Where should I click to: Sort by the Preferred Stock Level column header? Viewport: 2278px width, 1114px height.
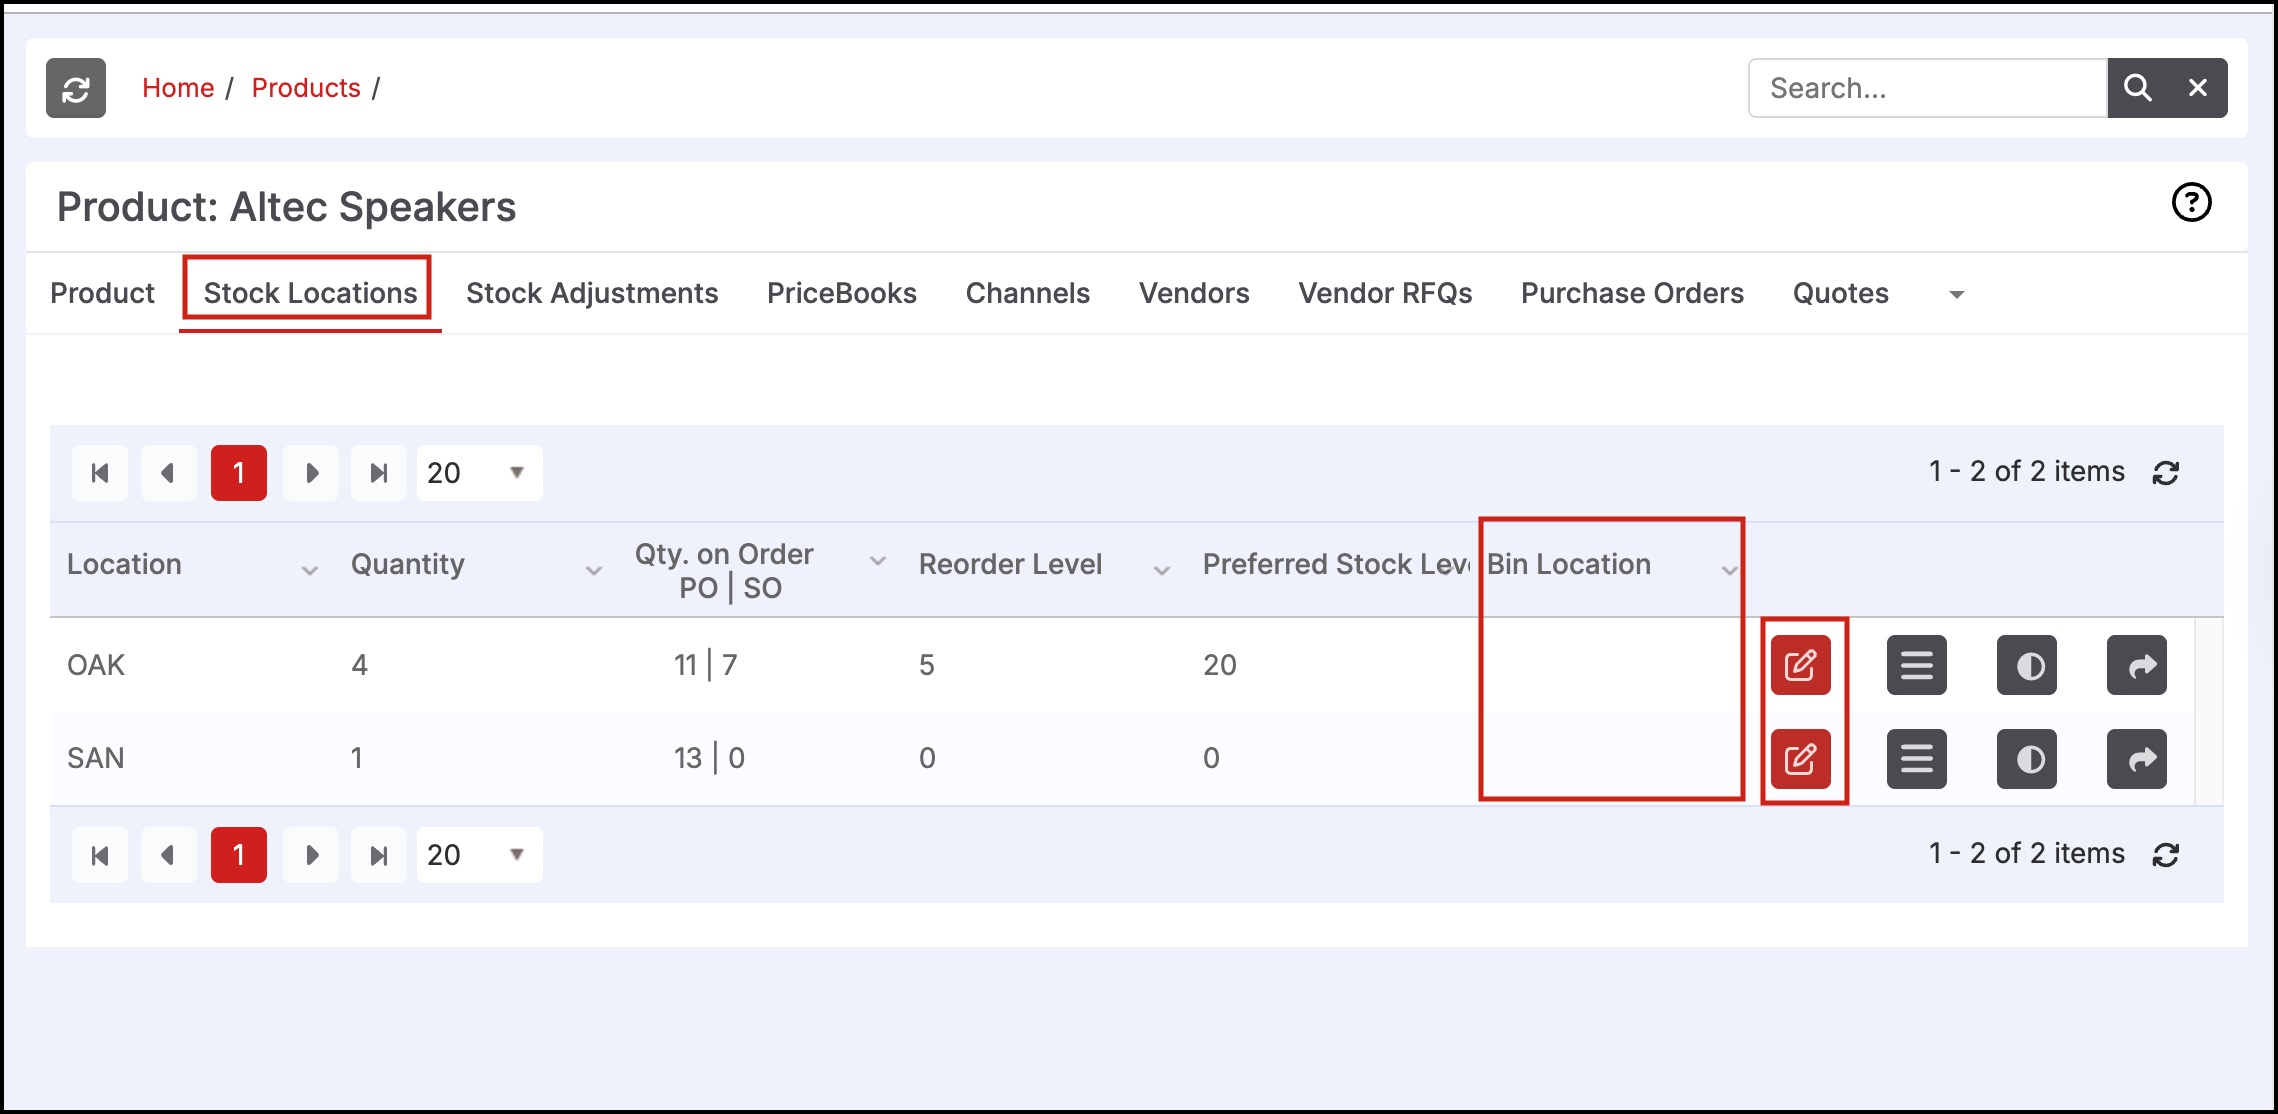[1336, 564]
